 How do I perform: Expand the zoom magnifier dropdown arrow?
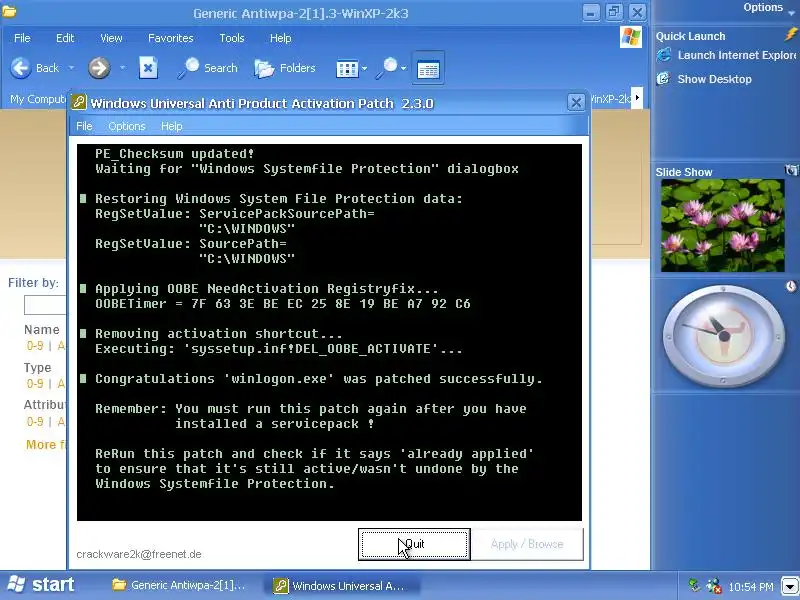pyautogui.click(x=403, y=68)
